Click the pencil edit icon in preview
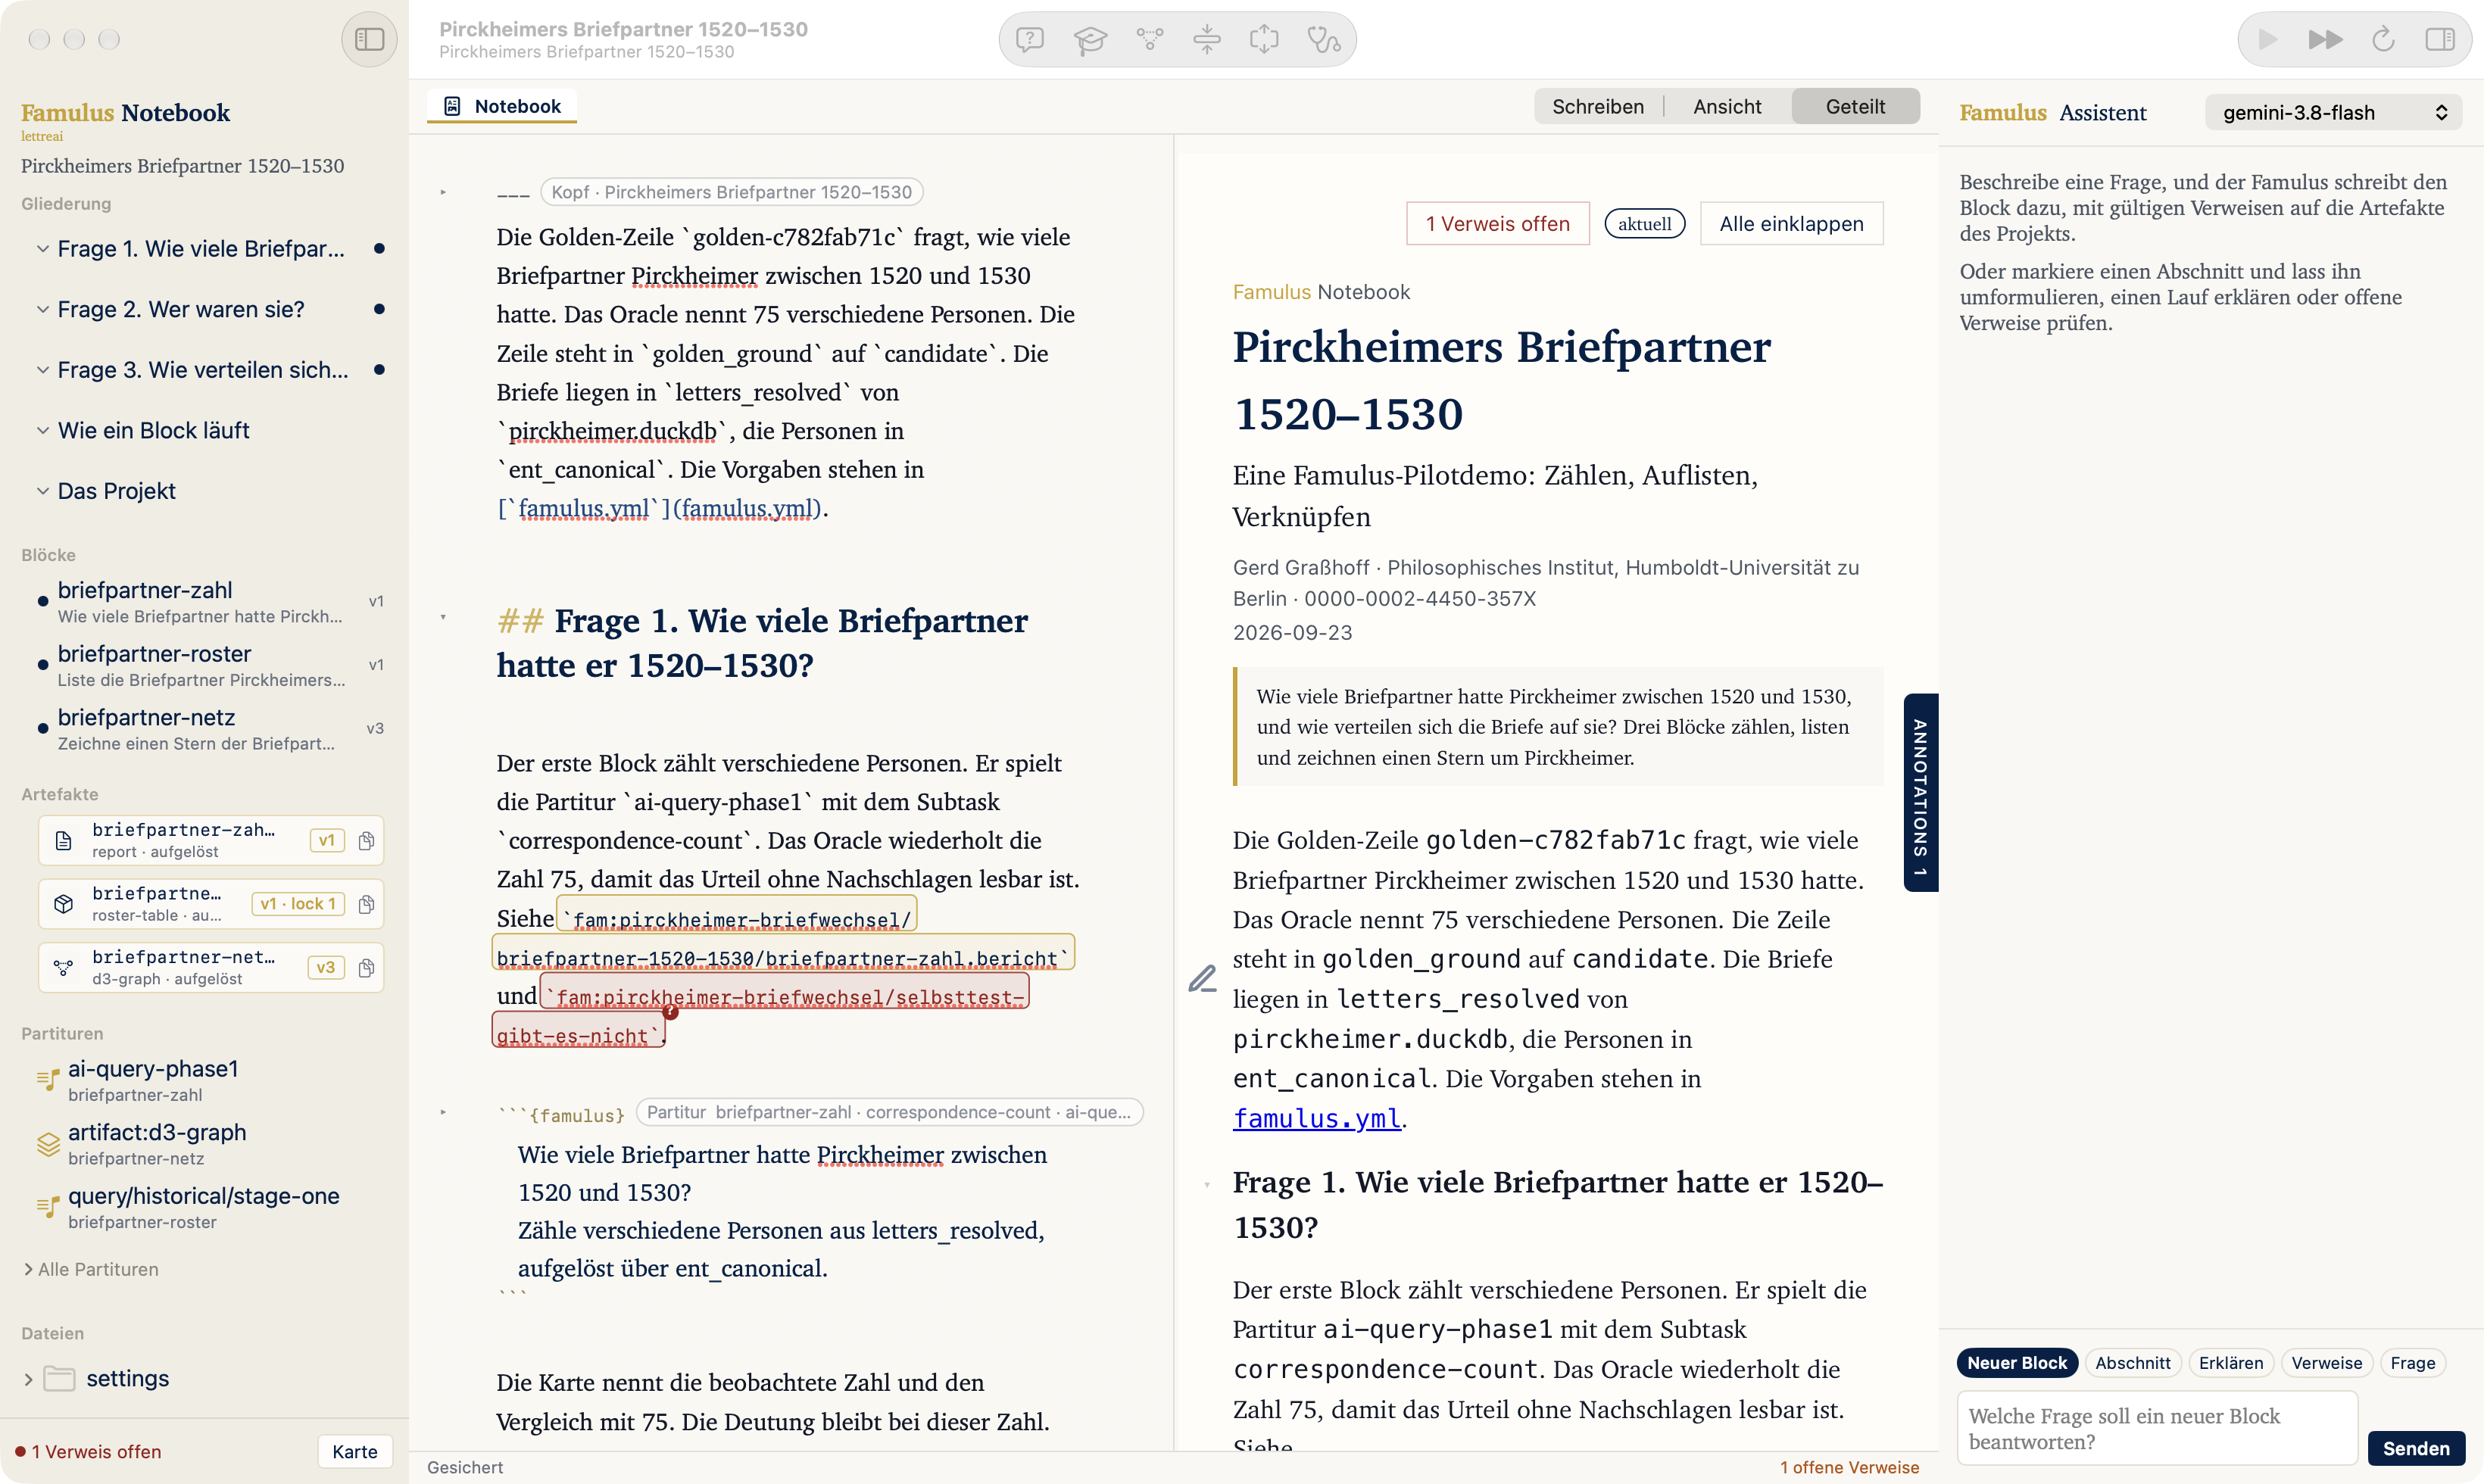This screenshot has width=2484, height=1484. [1202, 978]
